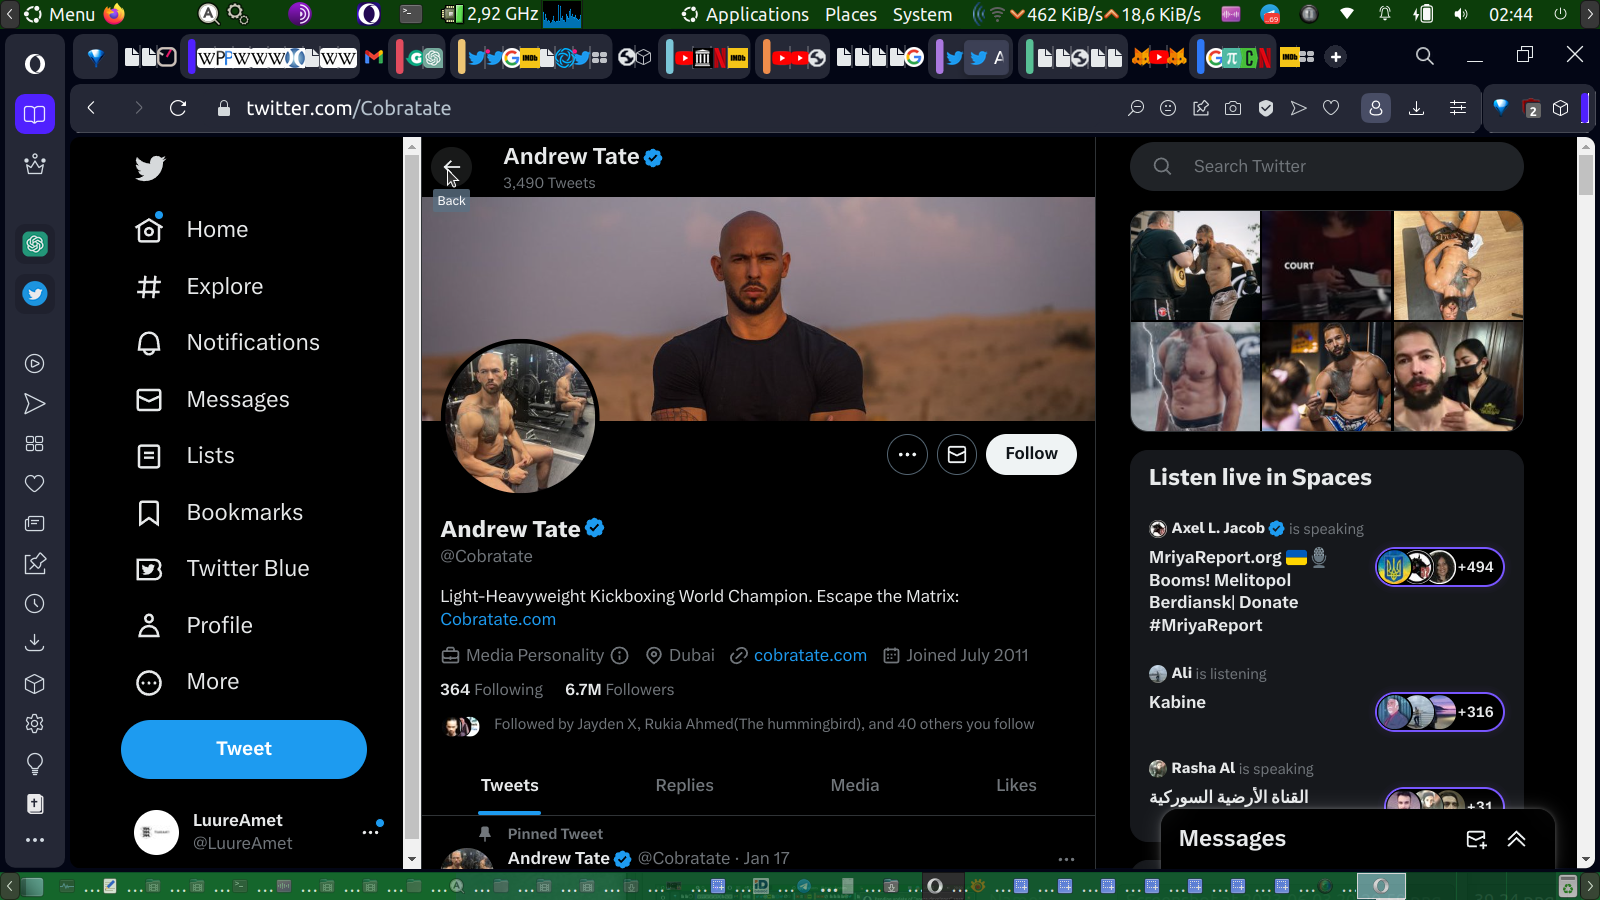Open the heart bookmarks icon in Opera sidebar
Screen dimensions: 1600x900
35,484
